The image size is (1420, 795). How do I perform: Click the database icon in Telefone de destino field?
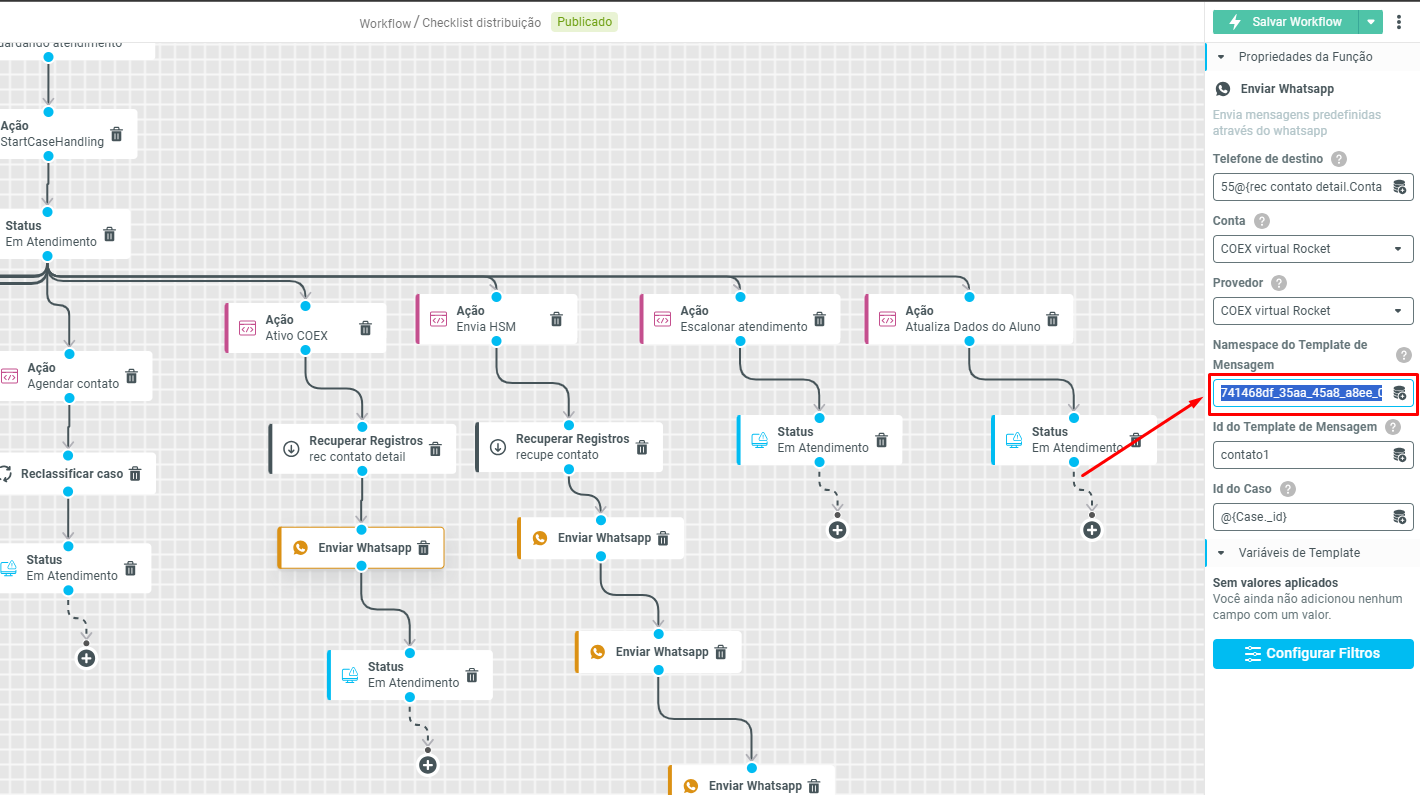tap(1399, 187)
